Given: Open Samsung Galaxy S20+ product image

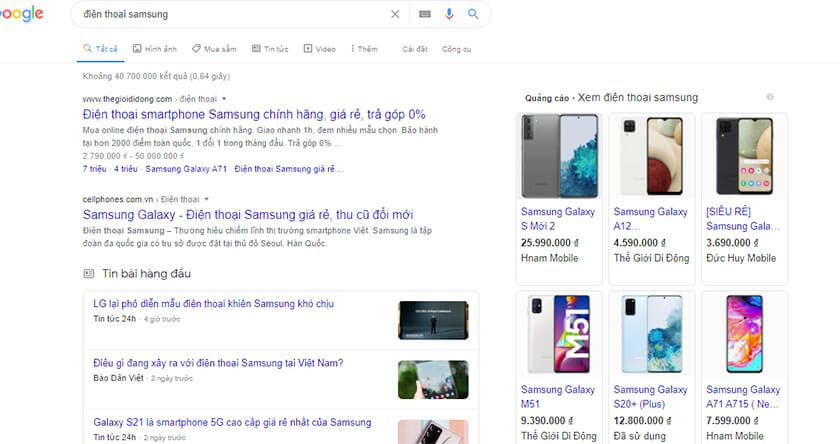Looking at the screenshot, I should click(652, 334).
